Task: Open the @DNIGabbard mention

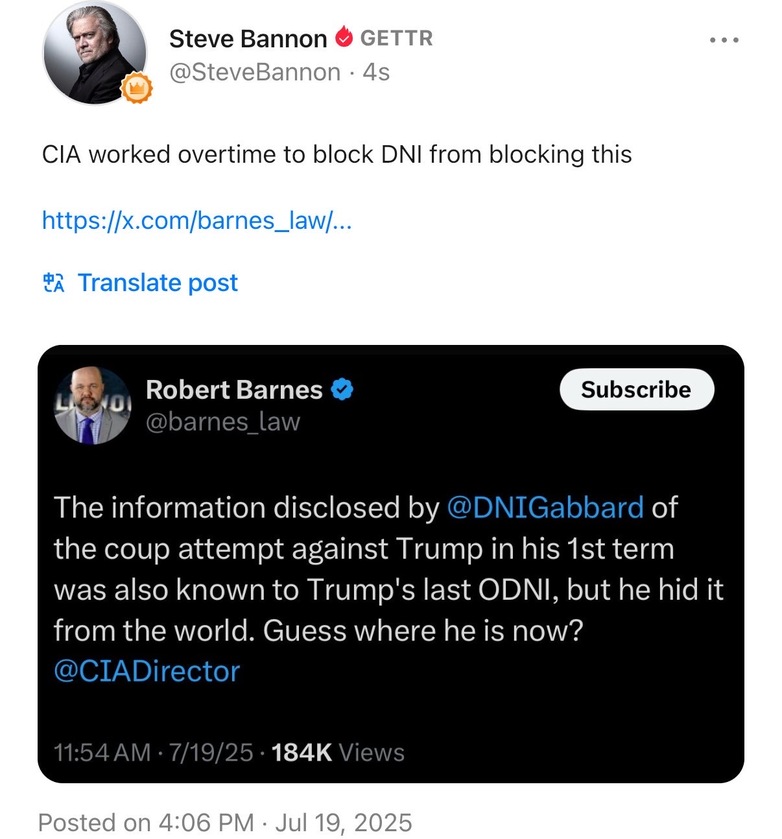Action: (544, 508)
